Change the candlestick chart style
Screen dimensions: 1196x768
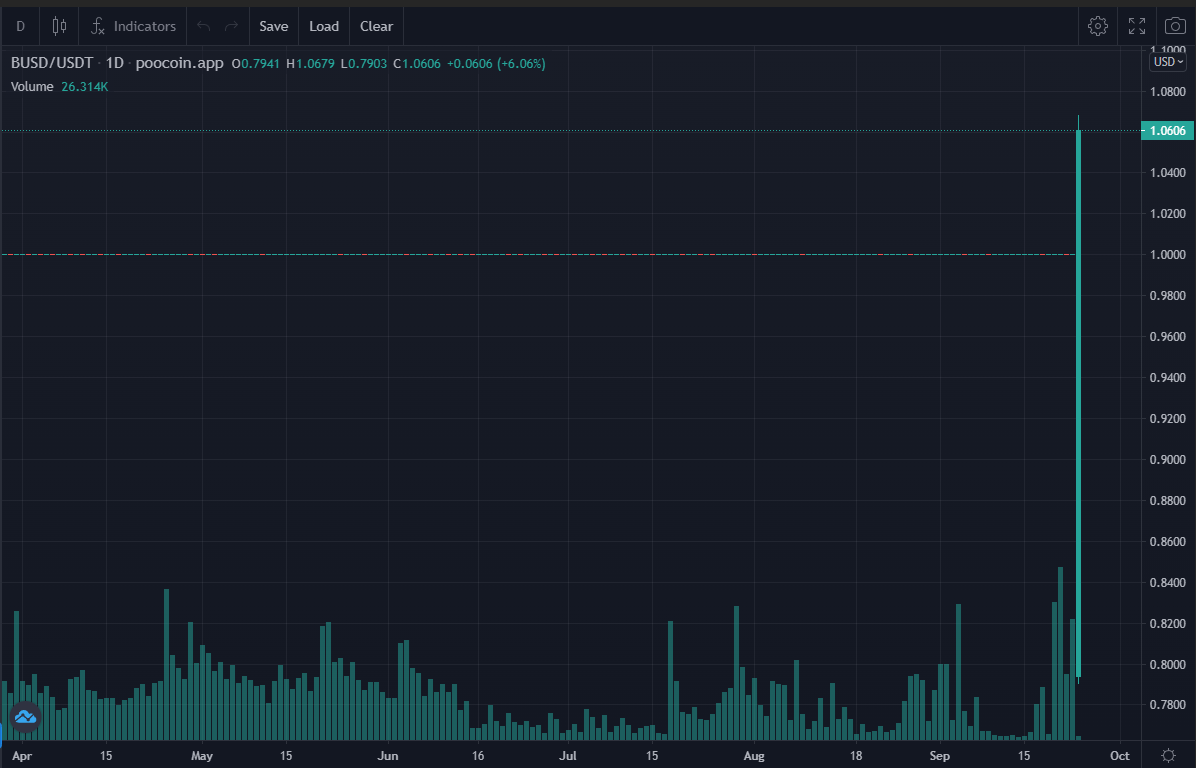click(x=59, y=26)
